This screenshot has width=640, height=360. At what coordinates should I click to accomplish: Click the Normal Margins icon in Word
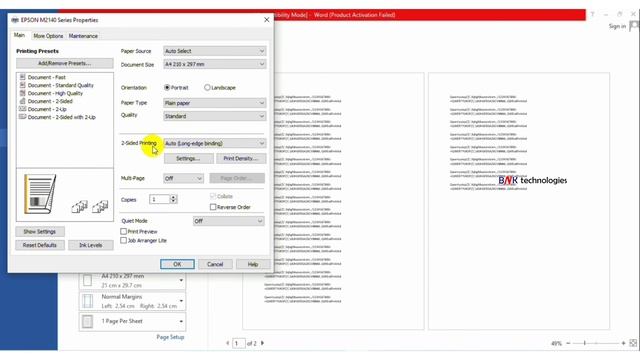(87, 301)
